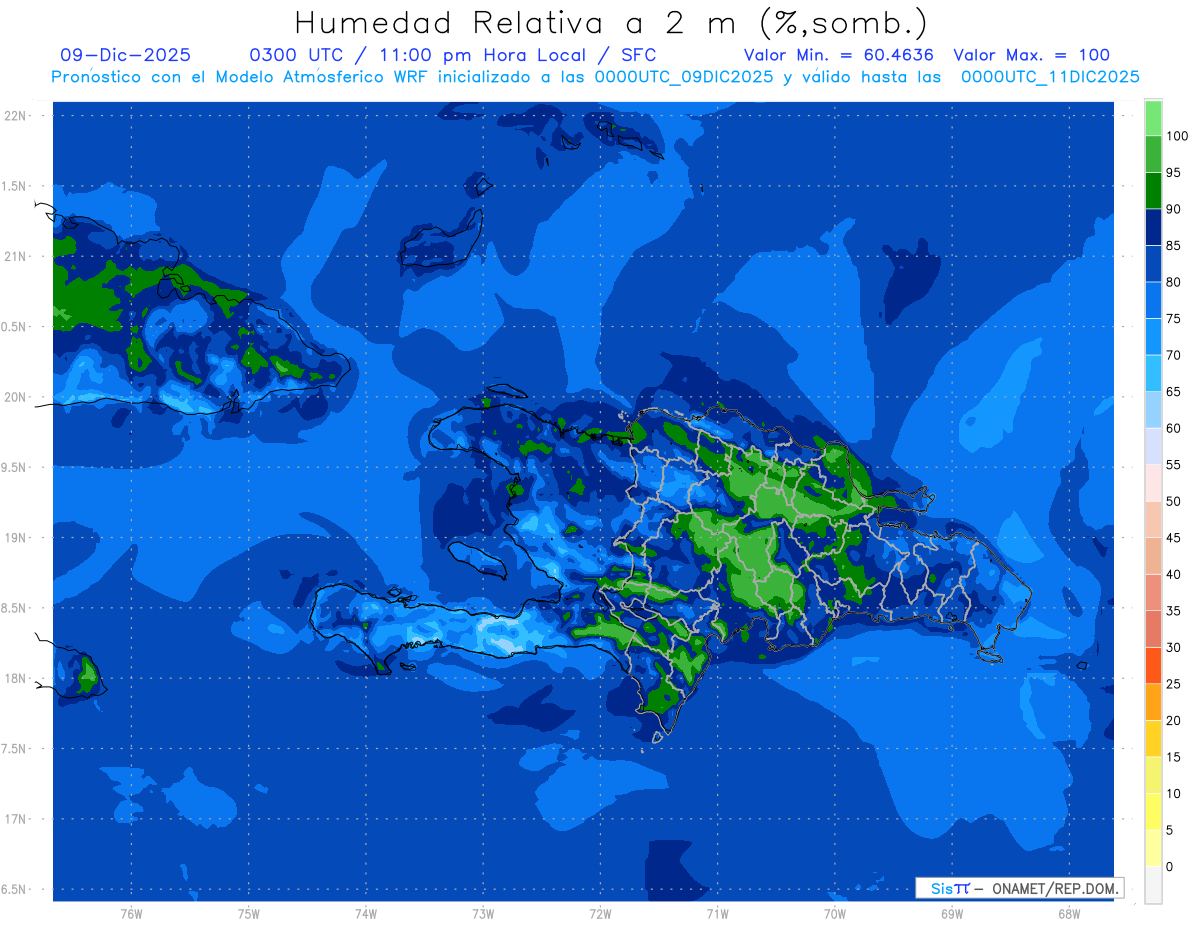Click the legend label '30'
Viewport: 1200px width, 927px height.
pos(1173,647)
